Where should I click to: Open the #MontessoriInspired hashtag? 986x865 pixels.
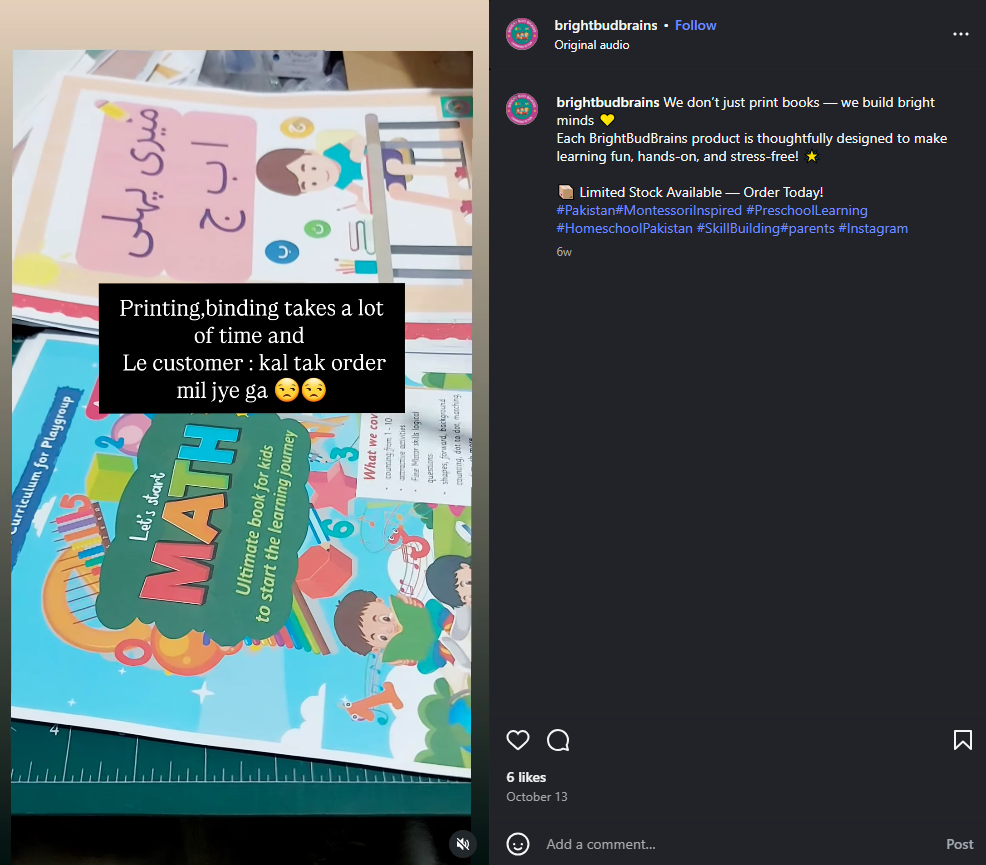coord(679,210)
